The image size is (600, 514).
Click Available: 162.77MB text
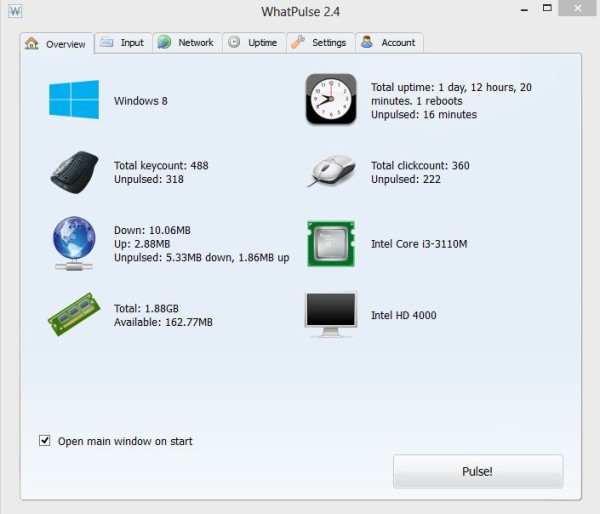[163, 322]
